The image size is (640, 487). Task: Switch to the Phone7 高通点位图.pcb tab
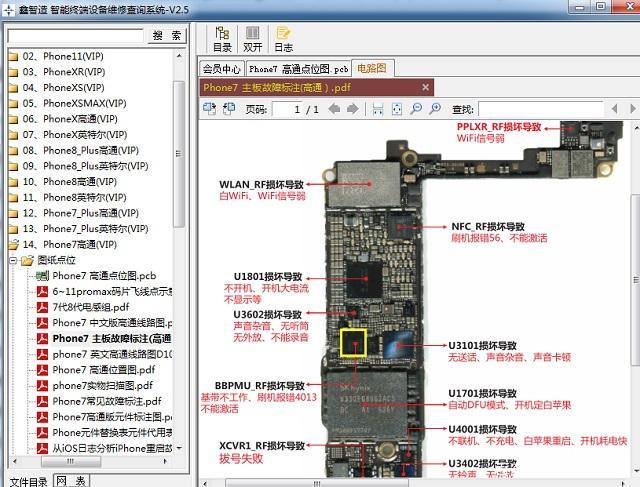pos(298,69)
